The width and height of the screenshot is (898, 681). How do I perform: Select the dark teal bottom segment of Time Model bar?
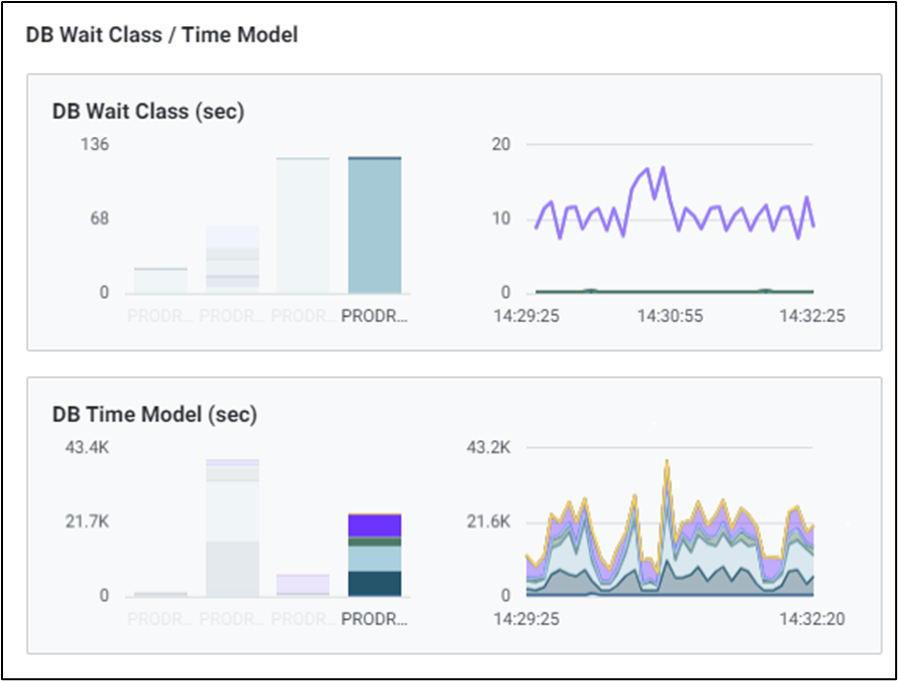(x=374, y=583)
